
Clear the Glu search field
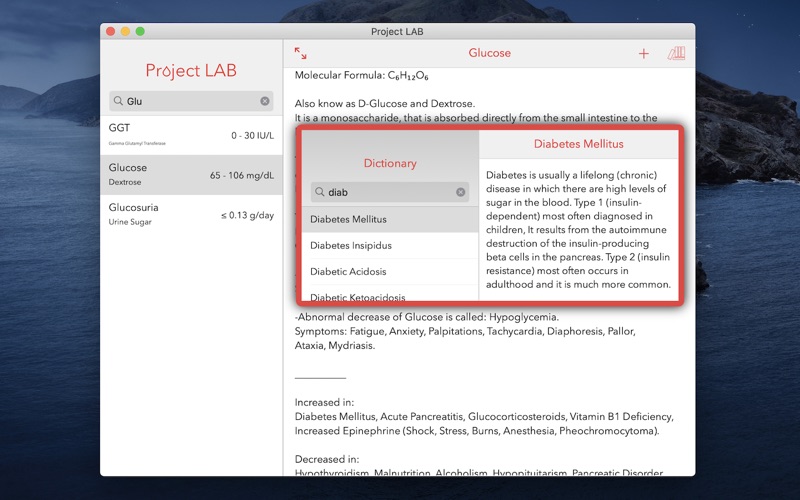[265, 101]
